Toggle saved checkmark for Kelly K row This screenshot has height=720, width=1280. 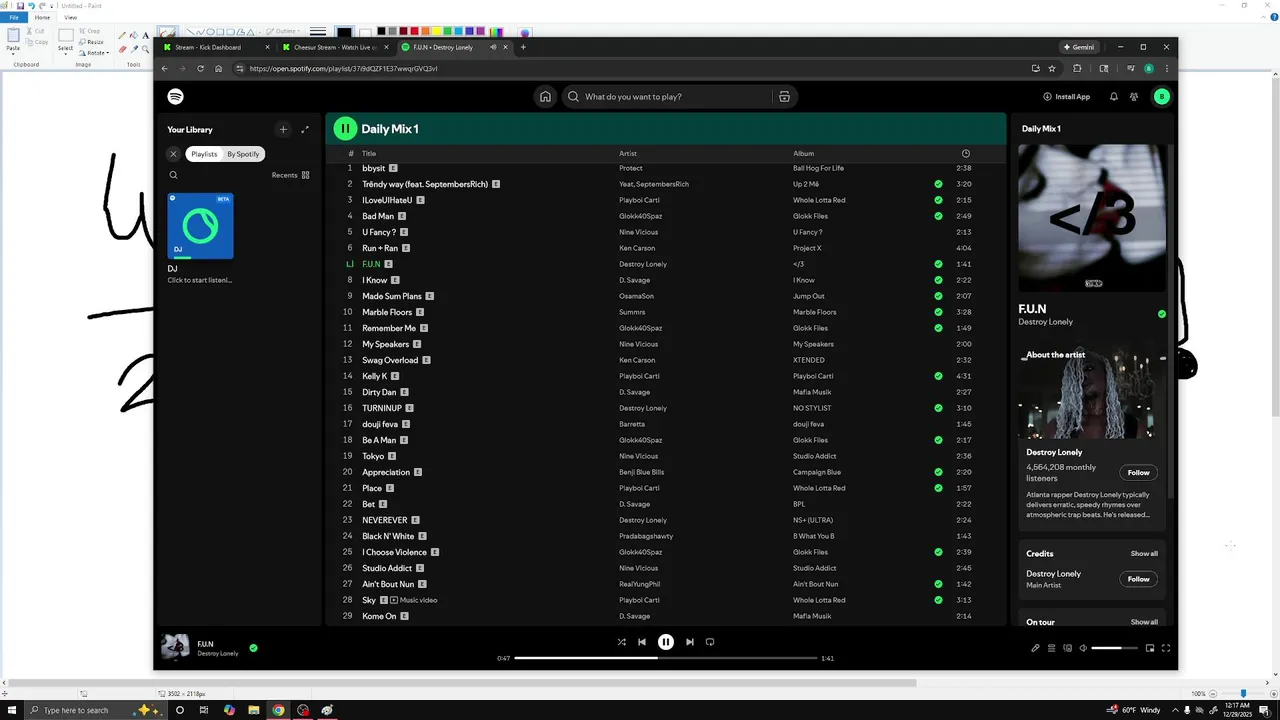point(938,376)
